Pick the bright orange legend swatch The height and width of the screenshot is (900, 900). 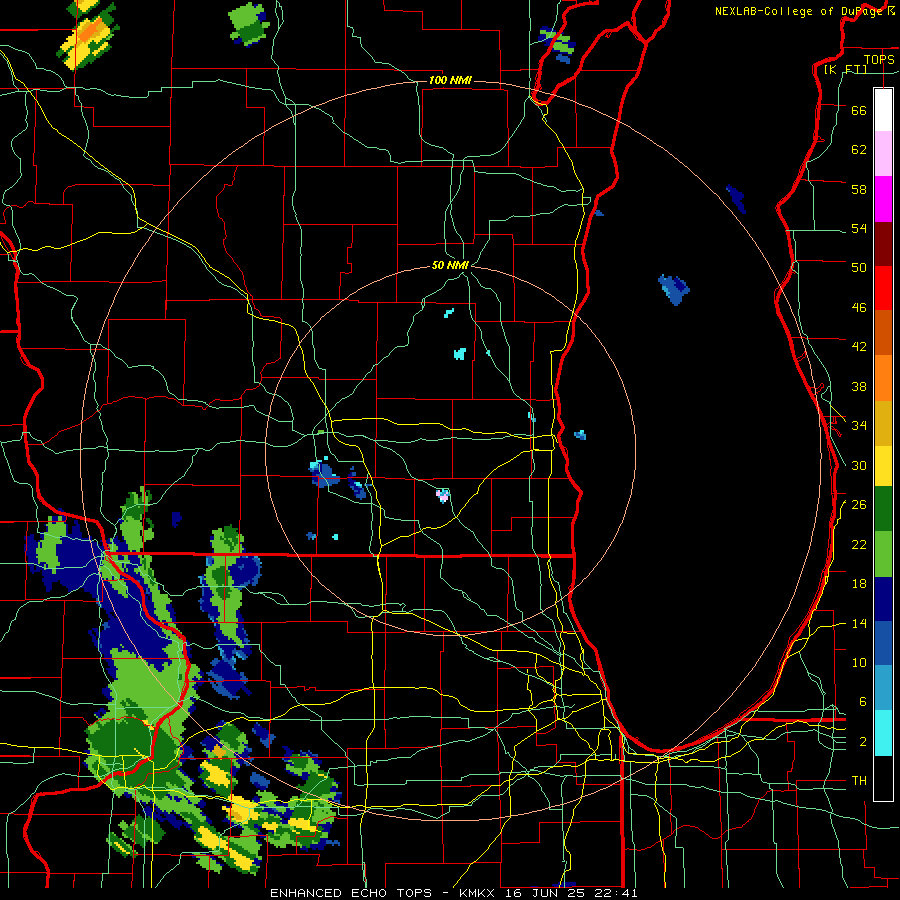[883, 378]
